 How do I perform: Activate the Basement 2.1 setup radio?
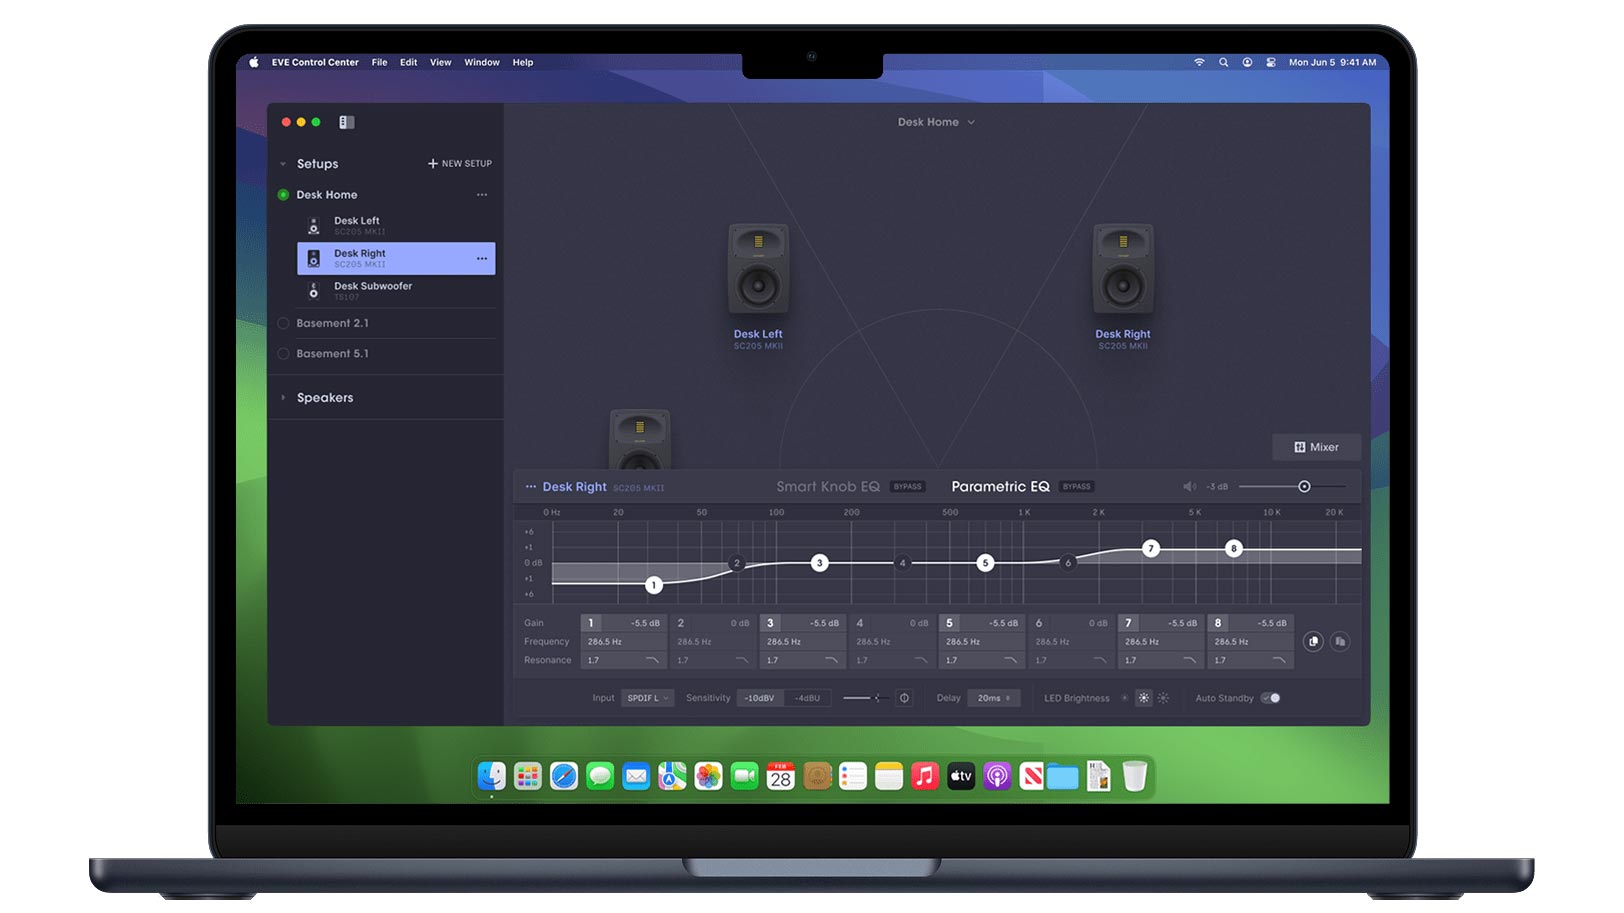pos(283,324)
